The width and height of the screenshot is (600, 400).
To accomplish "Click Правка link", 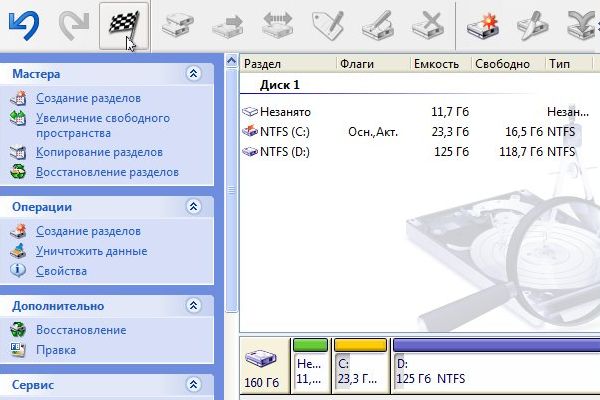I will (56, 350).
